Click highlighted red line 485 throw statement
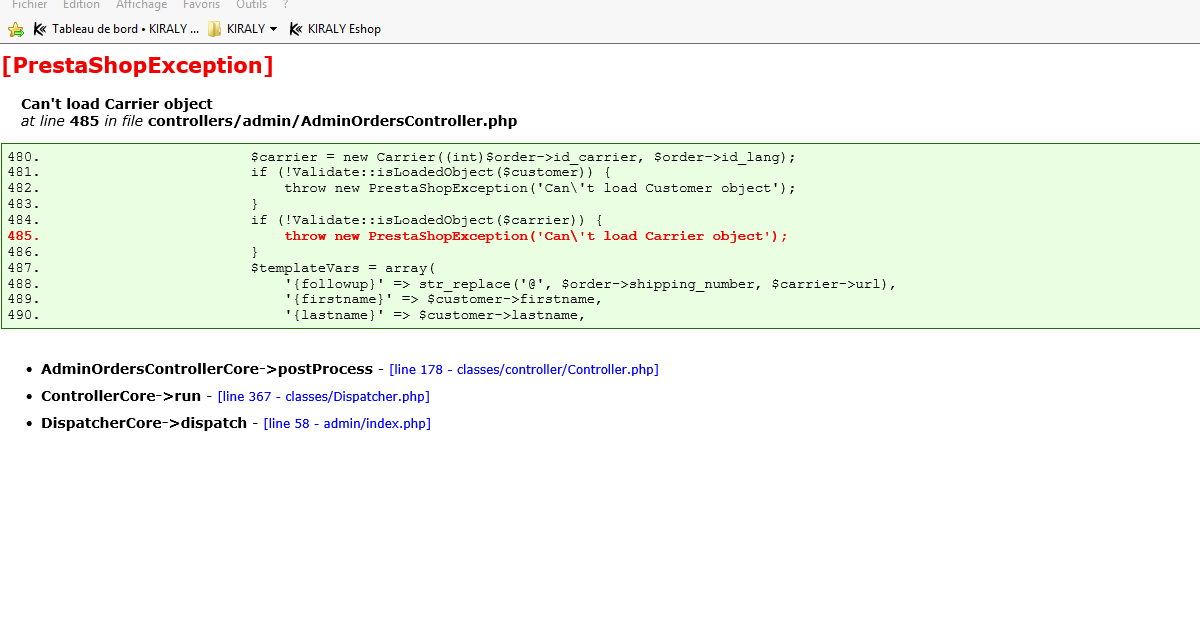The height and width of the screenshot is (630, 1200). (536, 236)
